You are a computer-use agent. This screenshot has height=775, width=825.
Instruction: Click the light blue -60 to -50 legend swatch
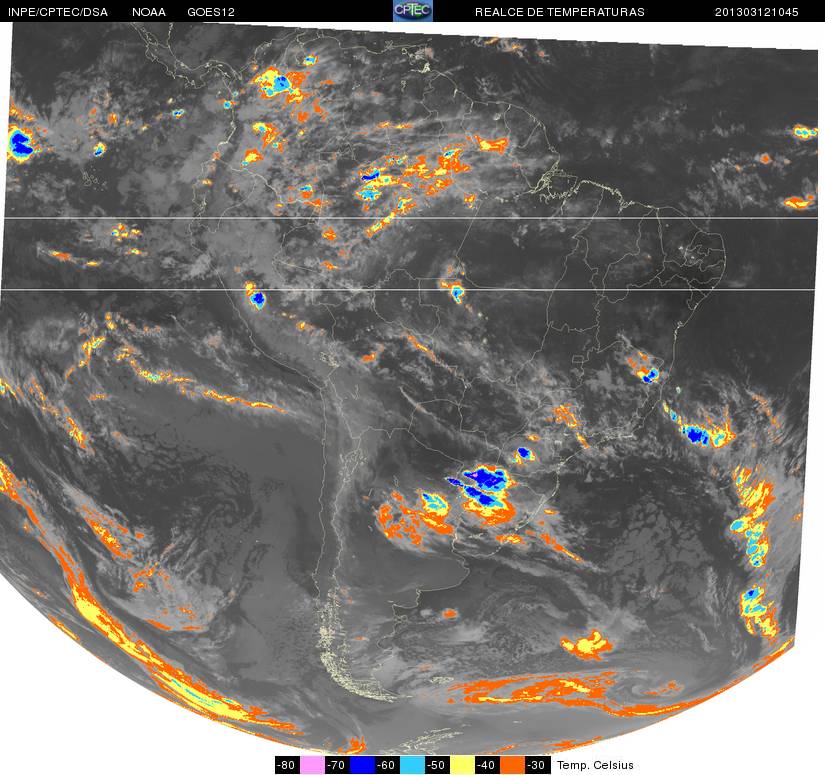(413, 765)
